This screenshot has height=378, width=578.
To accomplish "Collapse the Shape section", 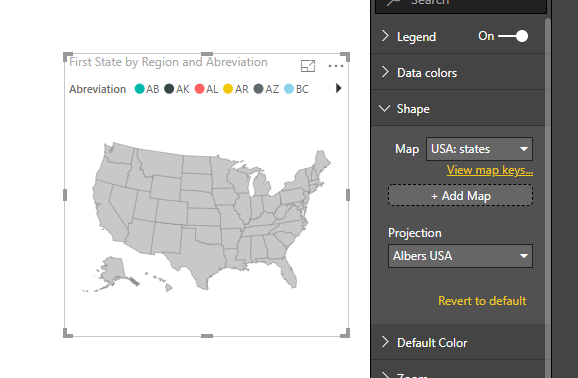I will point(384,108).
